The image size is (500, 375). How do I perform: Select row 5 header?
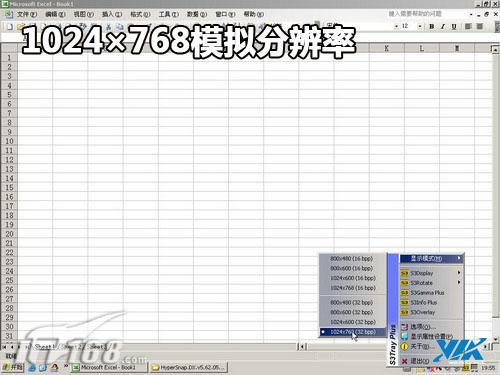9,95
